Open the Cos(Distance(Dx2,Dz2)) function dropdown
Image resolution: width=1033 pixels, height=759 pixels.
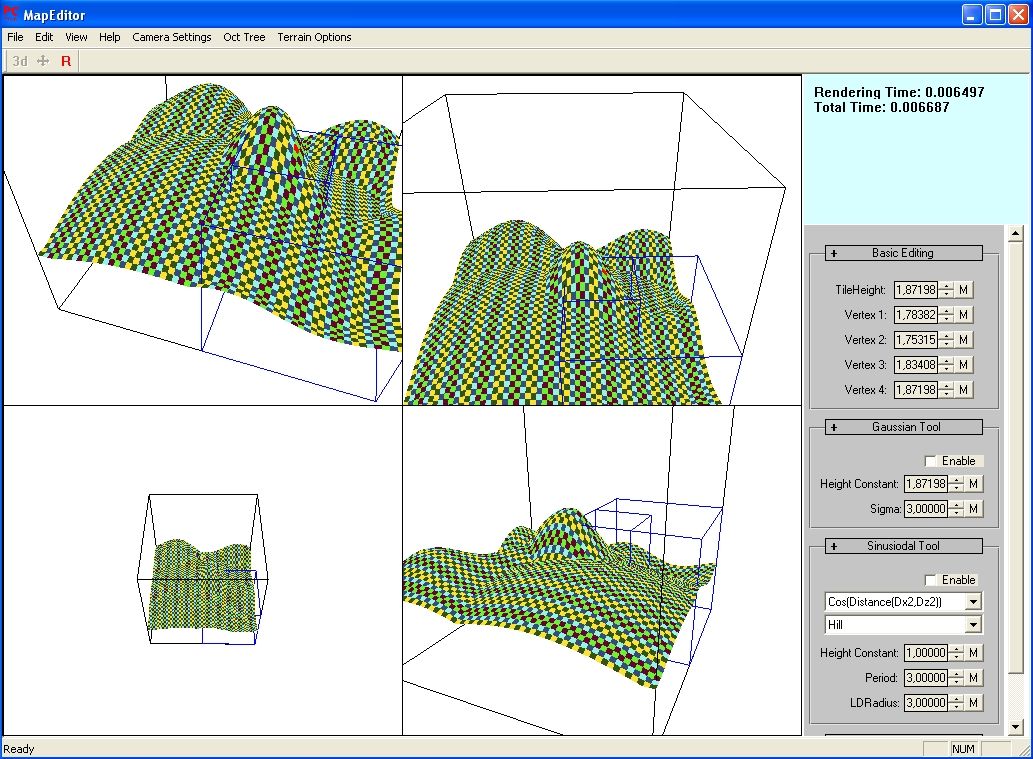point(973,602)
